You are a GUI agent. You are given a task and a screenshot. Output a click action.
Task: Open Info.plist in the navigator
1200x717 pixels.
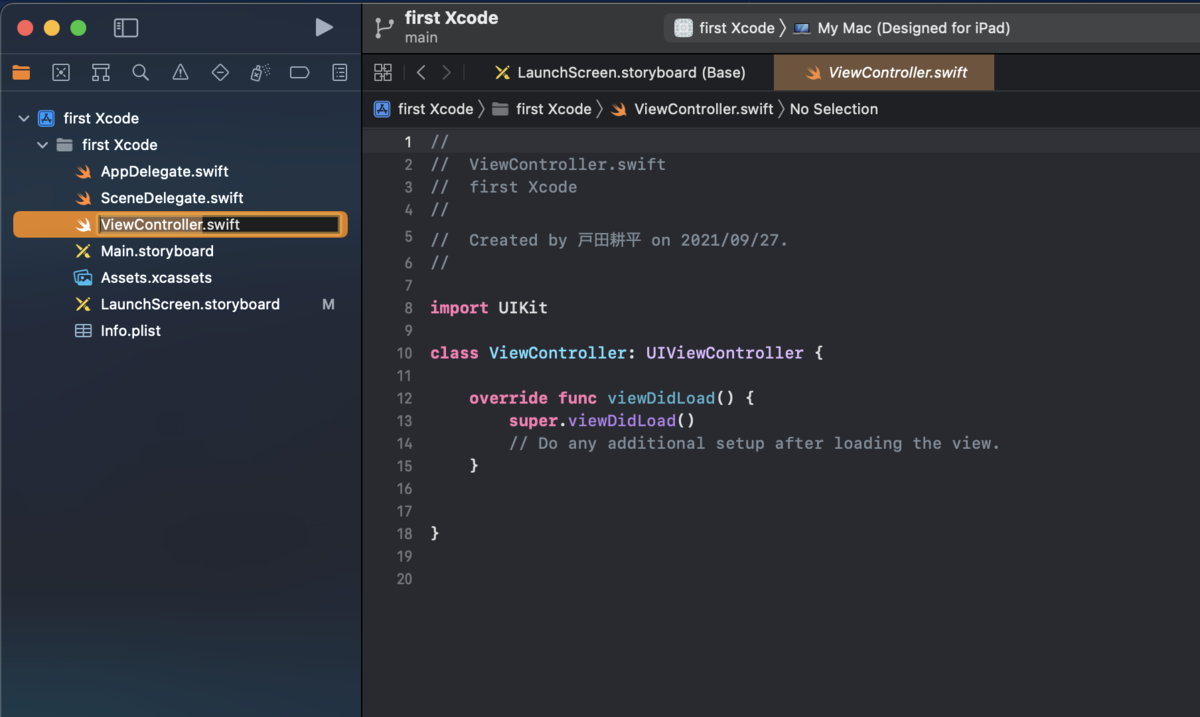pos(131,331)
